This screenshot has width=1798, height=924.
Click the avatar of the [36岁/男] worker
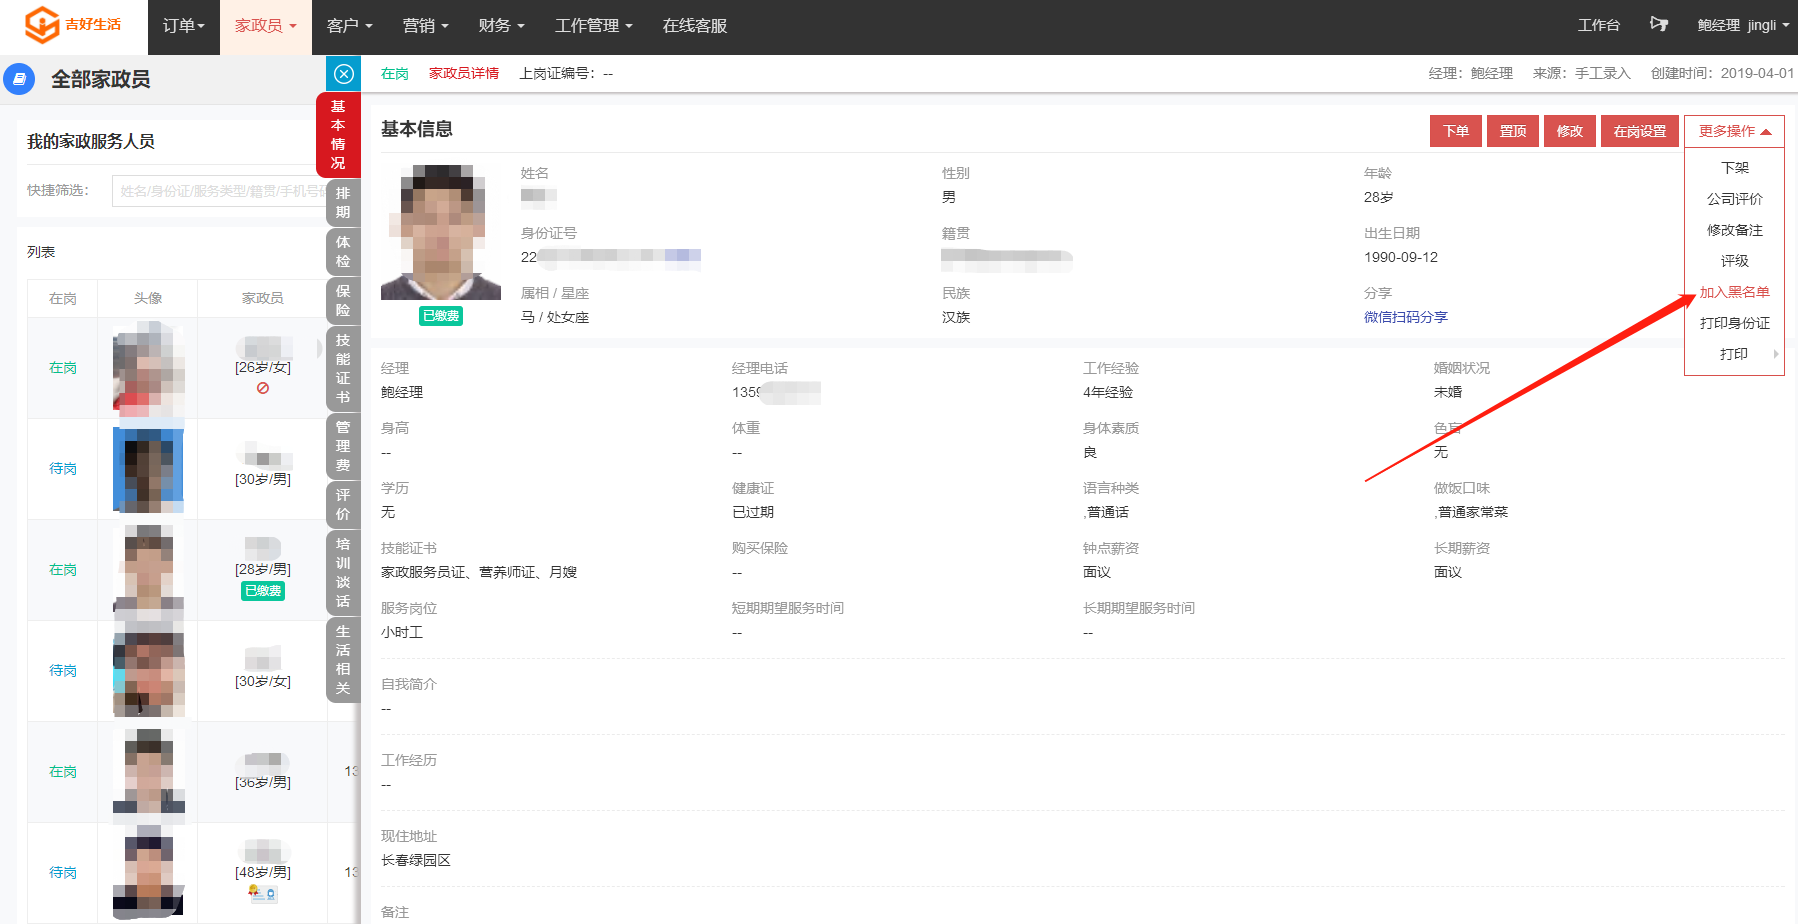point(148,772)
